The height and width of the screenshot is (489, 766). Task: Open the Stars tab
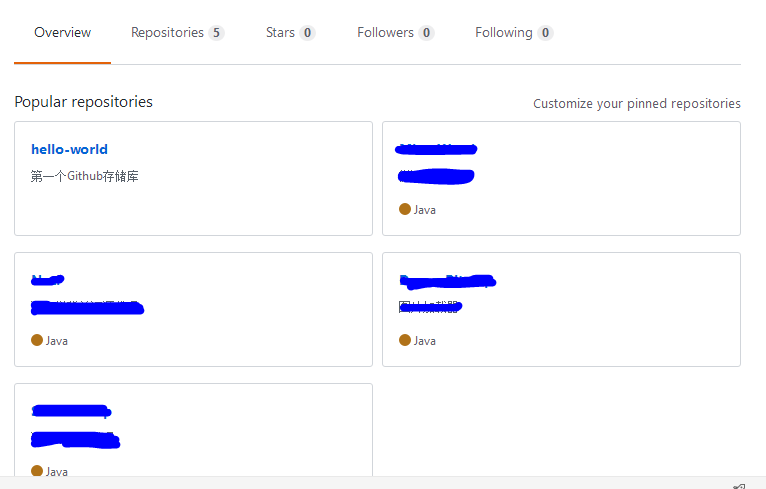click(x=280, y=33)
